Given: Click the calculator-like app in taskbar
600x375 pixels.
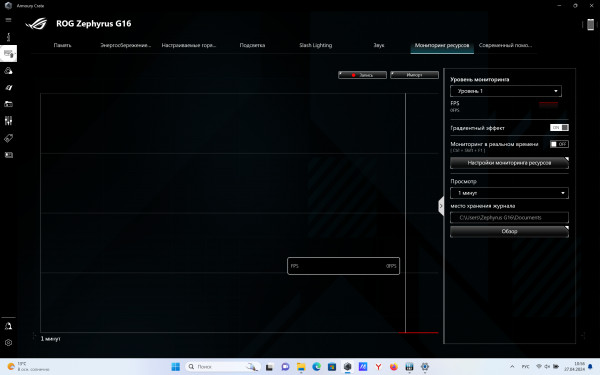Looking at the screenshot, I should click(x=409, y=367).
